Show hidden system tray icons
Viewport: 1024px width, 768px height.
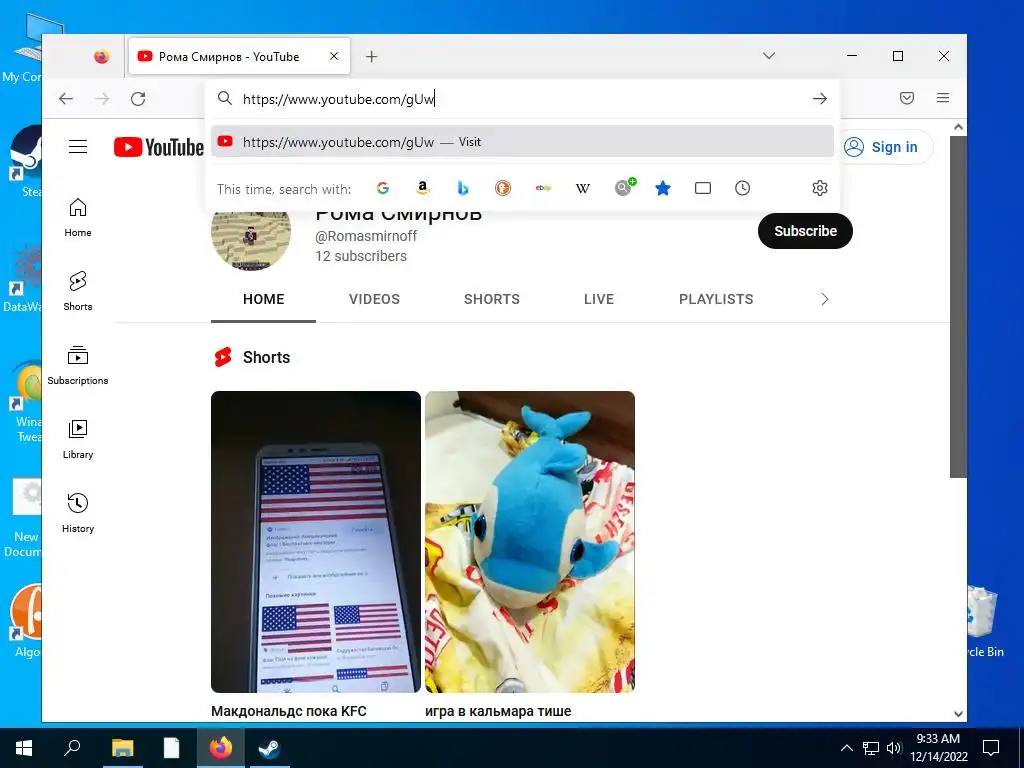click(x=846, y=748)
